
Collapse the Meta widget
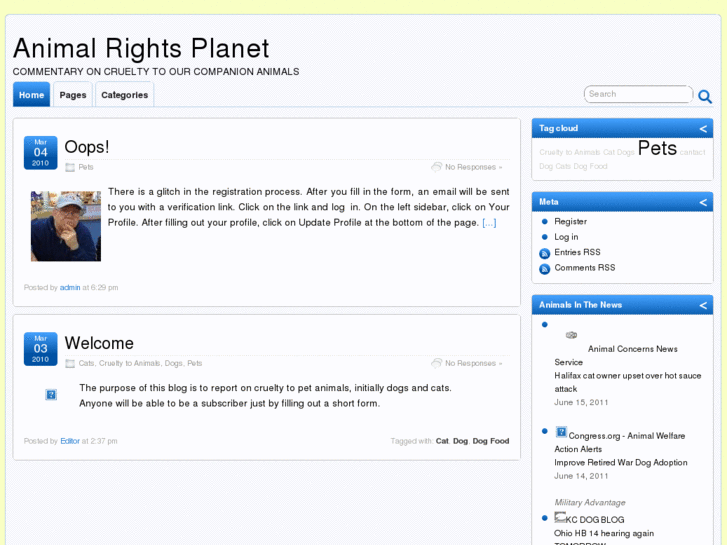pos(703,202)
